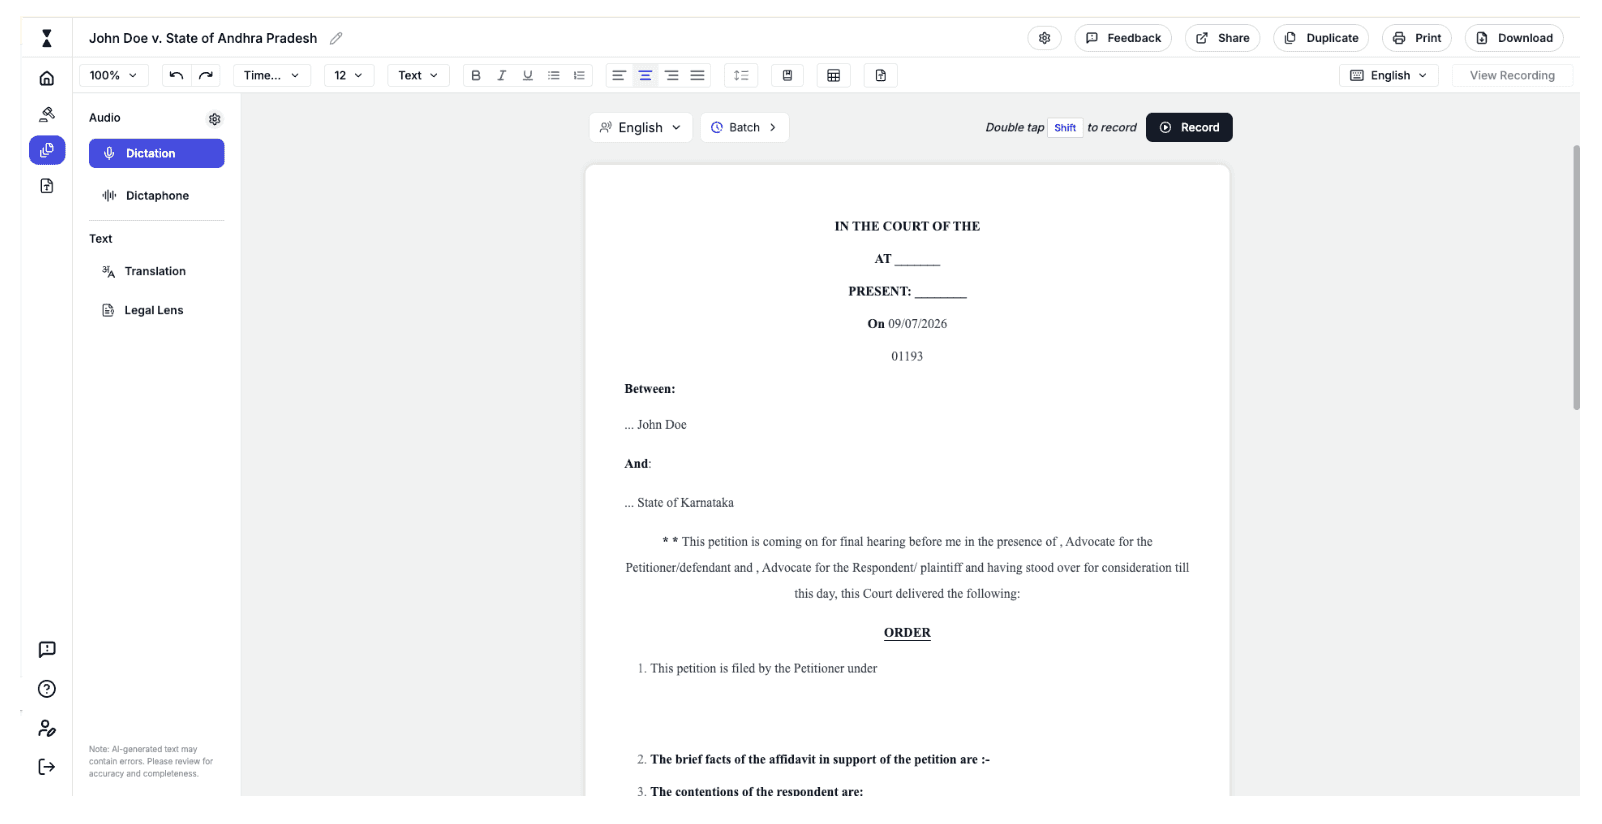The height and width of the screenshot is (824, 1602).
Task: Click 'PRESENT:' line in document
Action: pos(907,291)
